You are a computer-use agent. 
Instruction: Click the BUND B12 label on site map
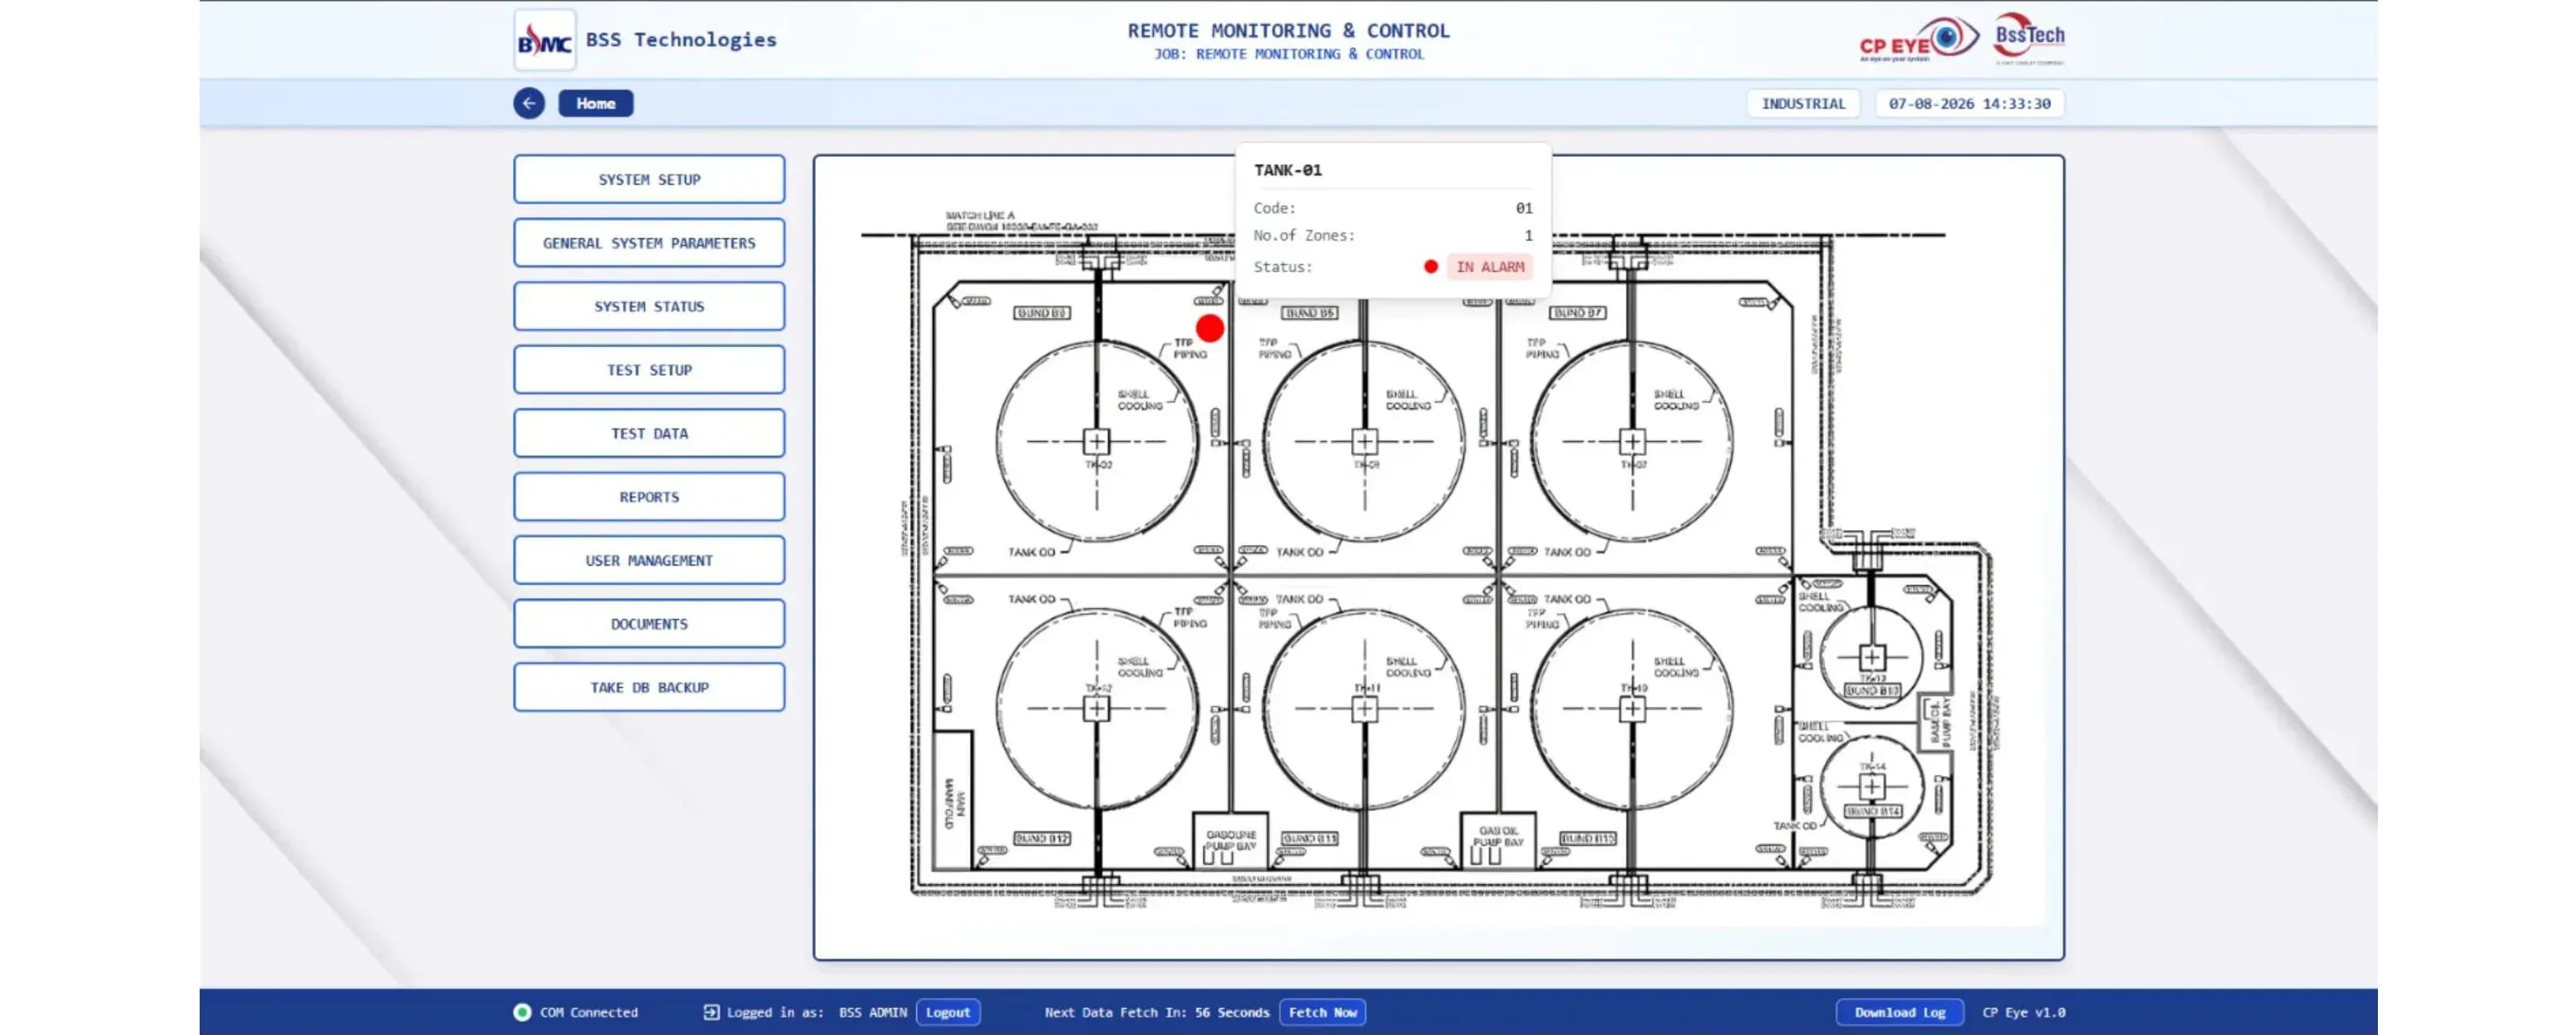[x=1042, y=838]
